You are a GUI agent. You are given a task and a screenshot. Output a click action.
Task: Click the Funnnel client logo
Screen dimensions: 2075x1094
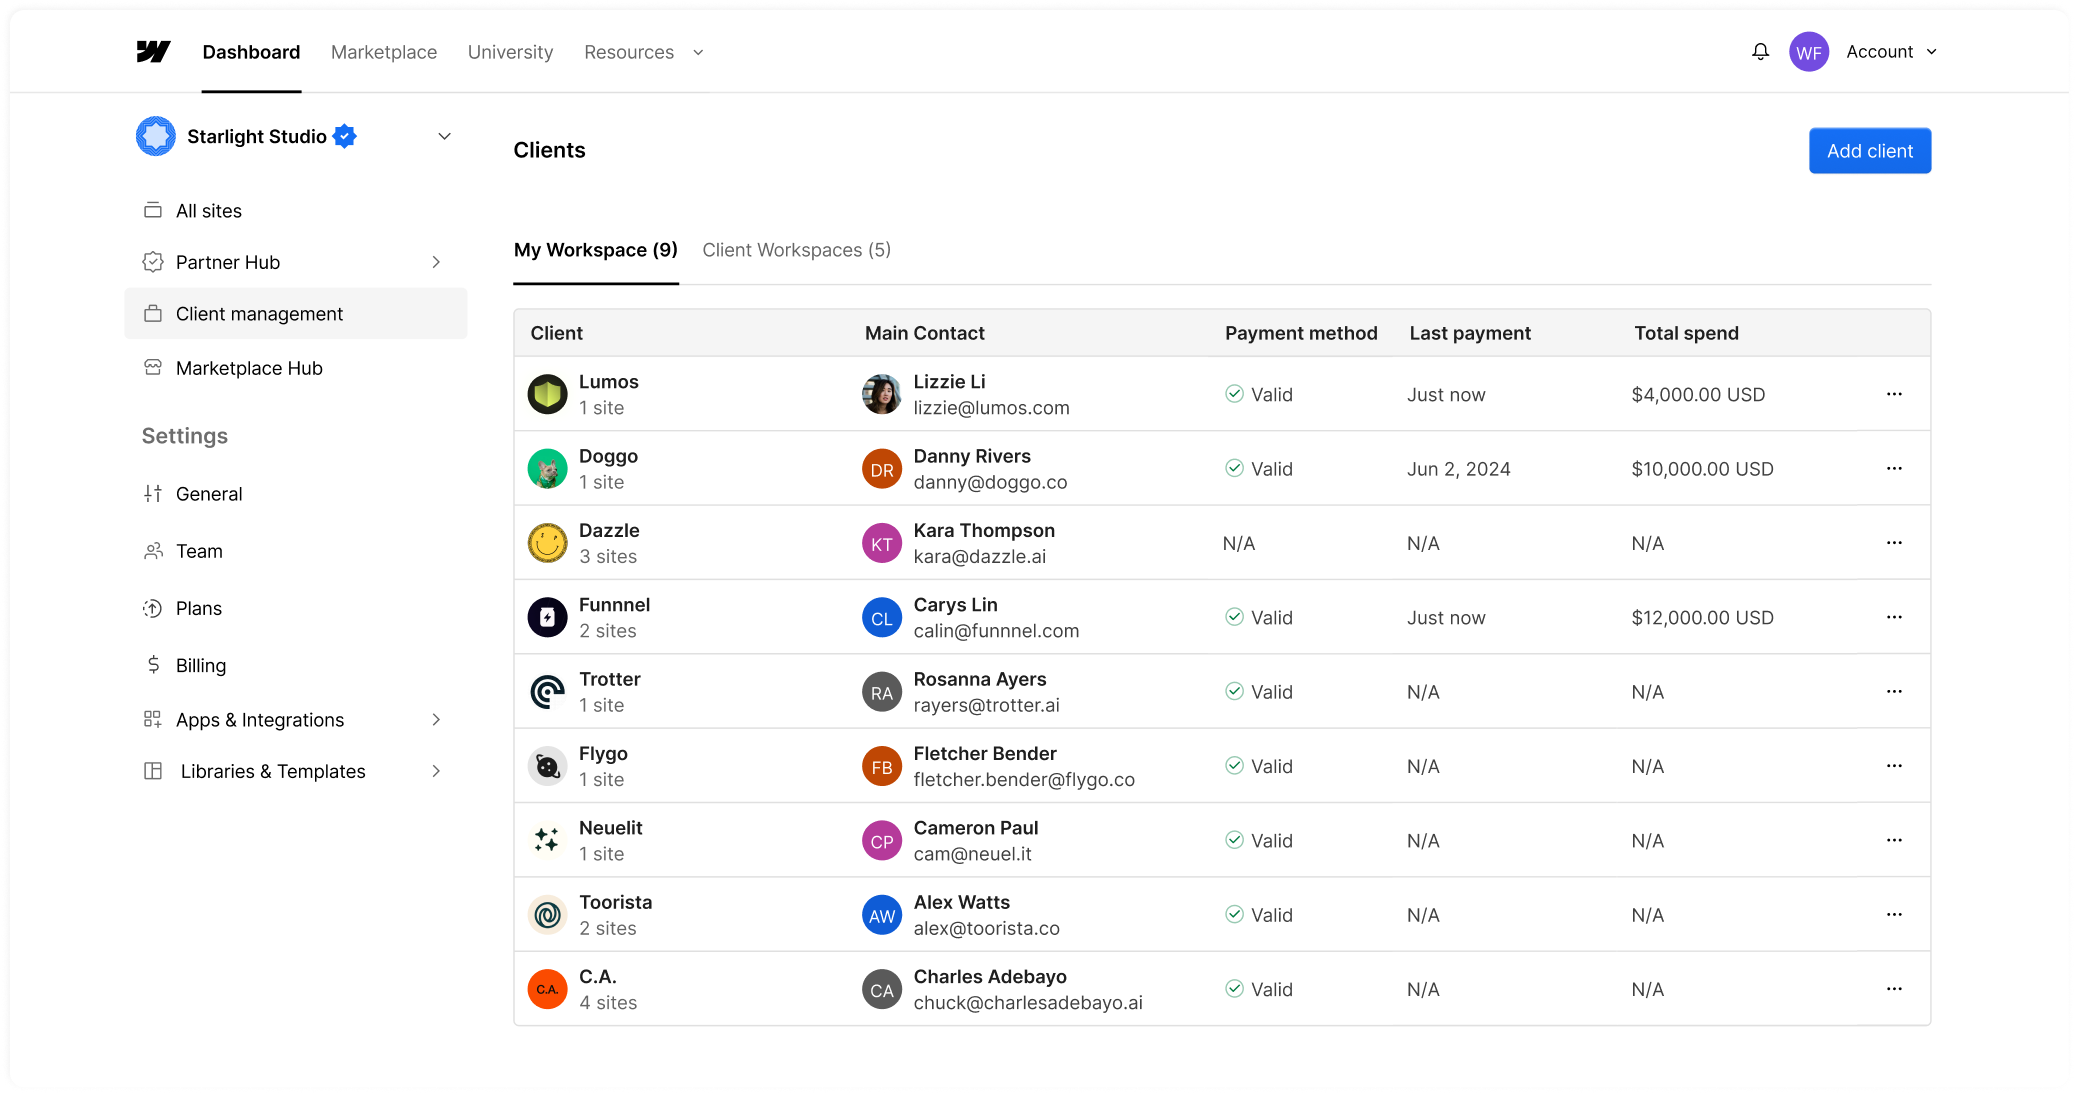pos(547,618)
